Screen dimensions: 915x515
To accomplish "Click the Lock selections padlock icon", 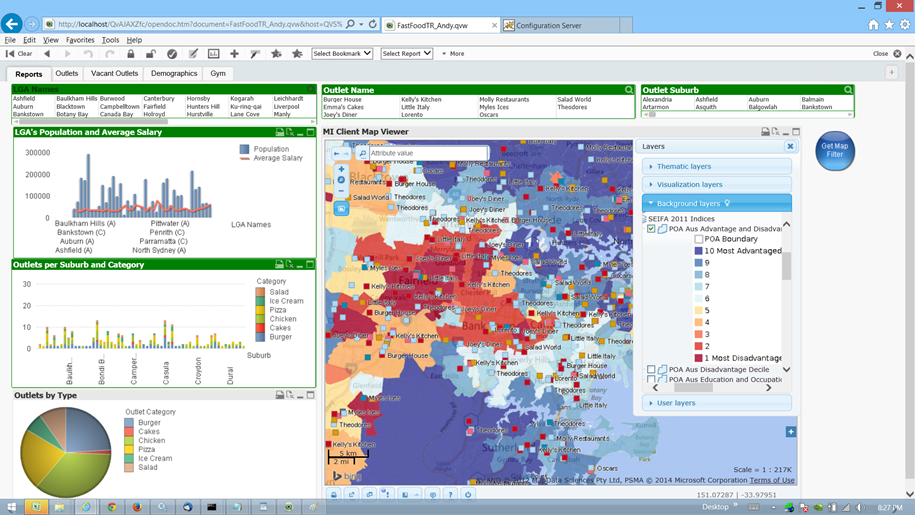I will (131, 54).
